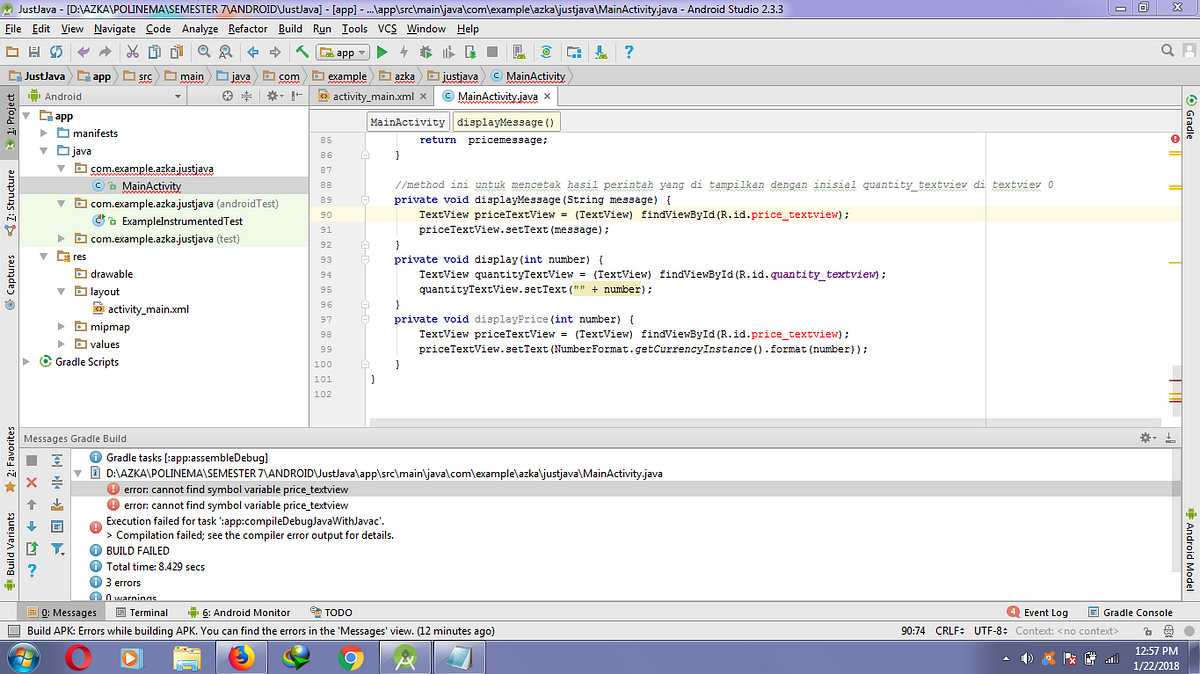Toggle the Gradle side panel
The height and width of the screenshot is (674, 1200).
tap(1190, 118)
